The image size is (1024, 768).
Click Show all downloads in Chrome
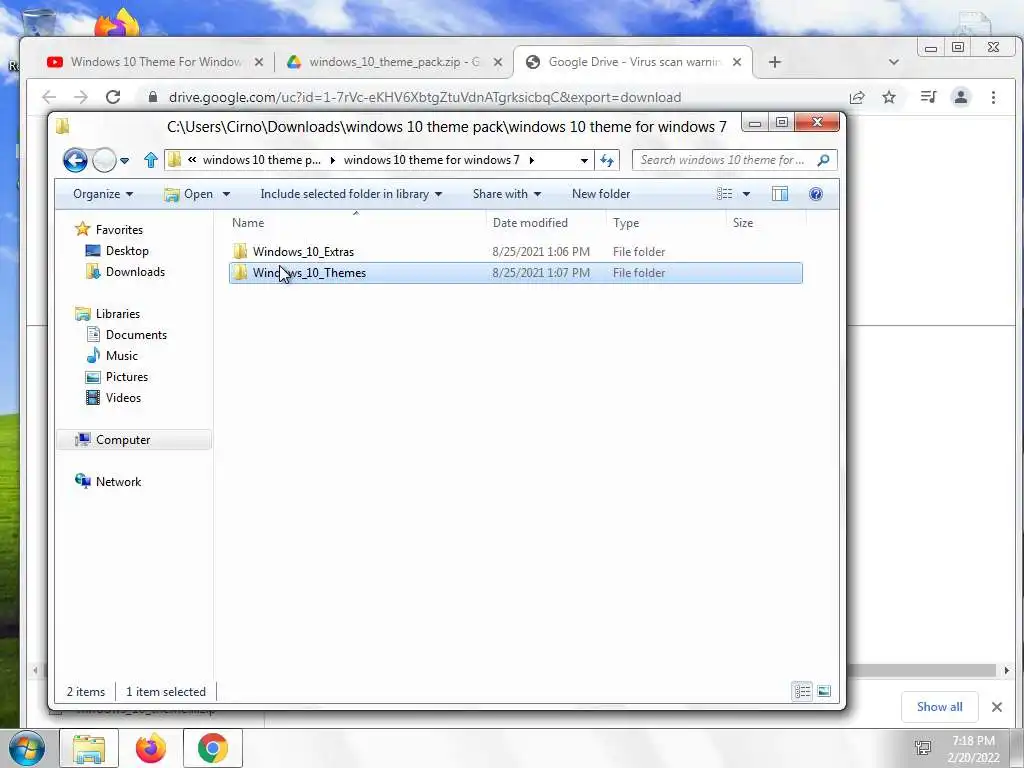click(x=939, y=707)
